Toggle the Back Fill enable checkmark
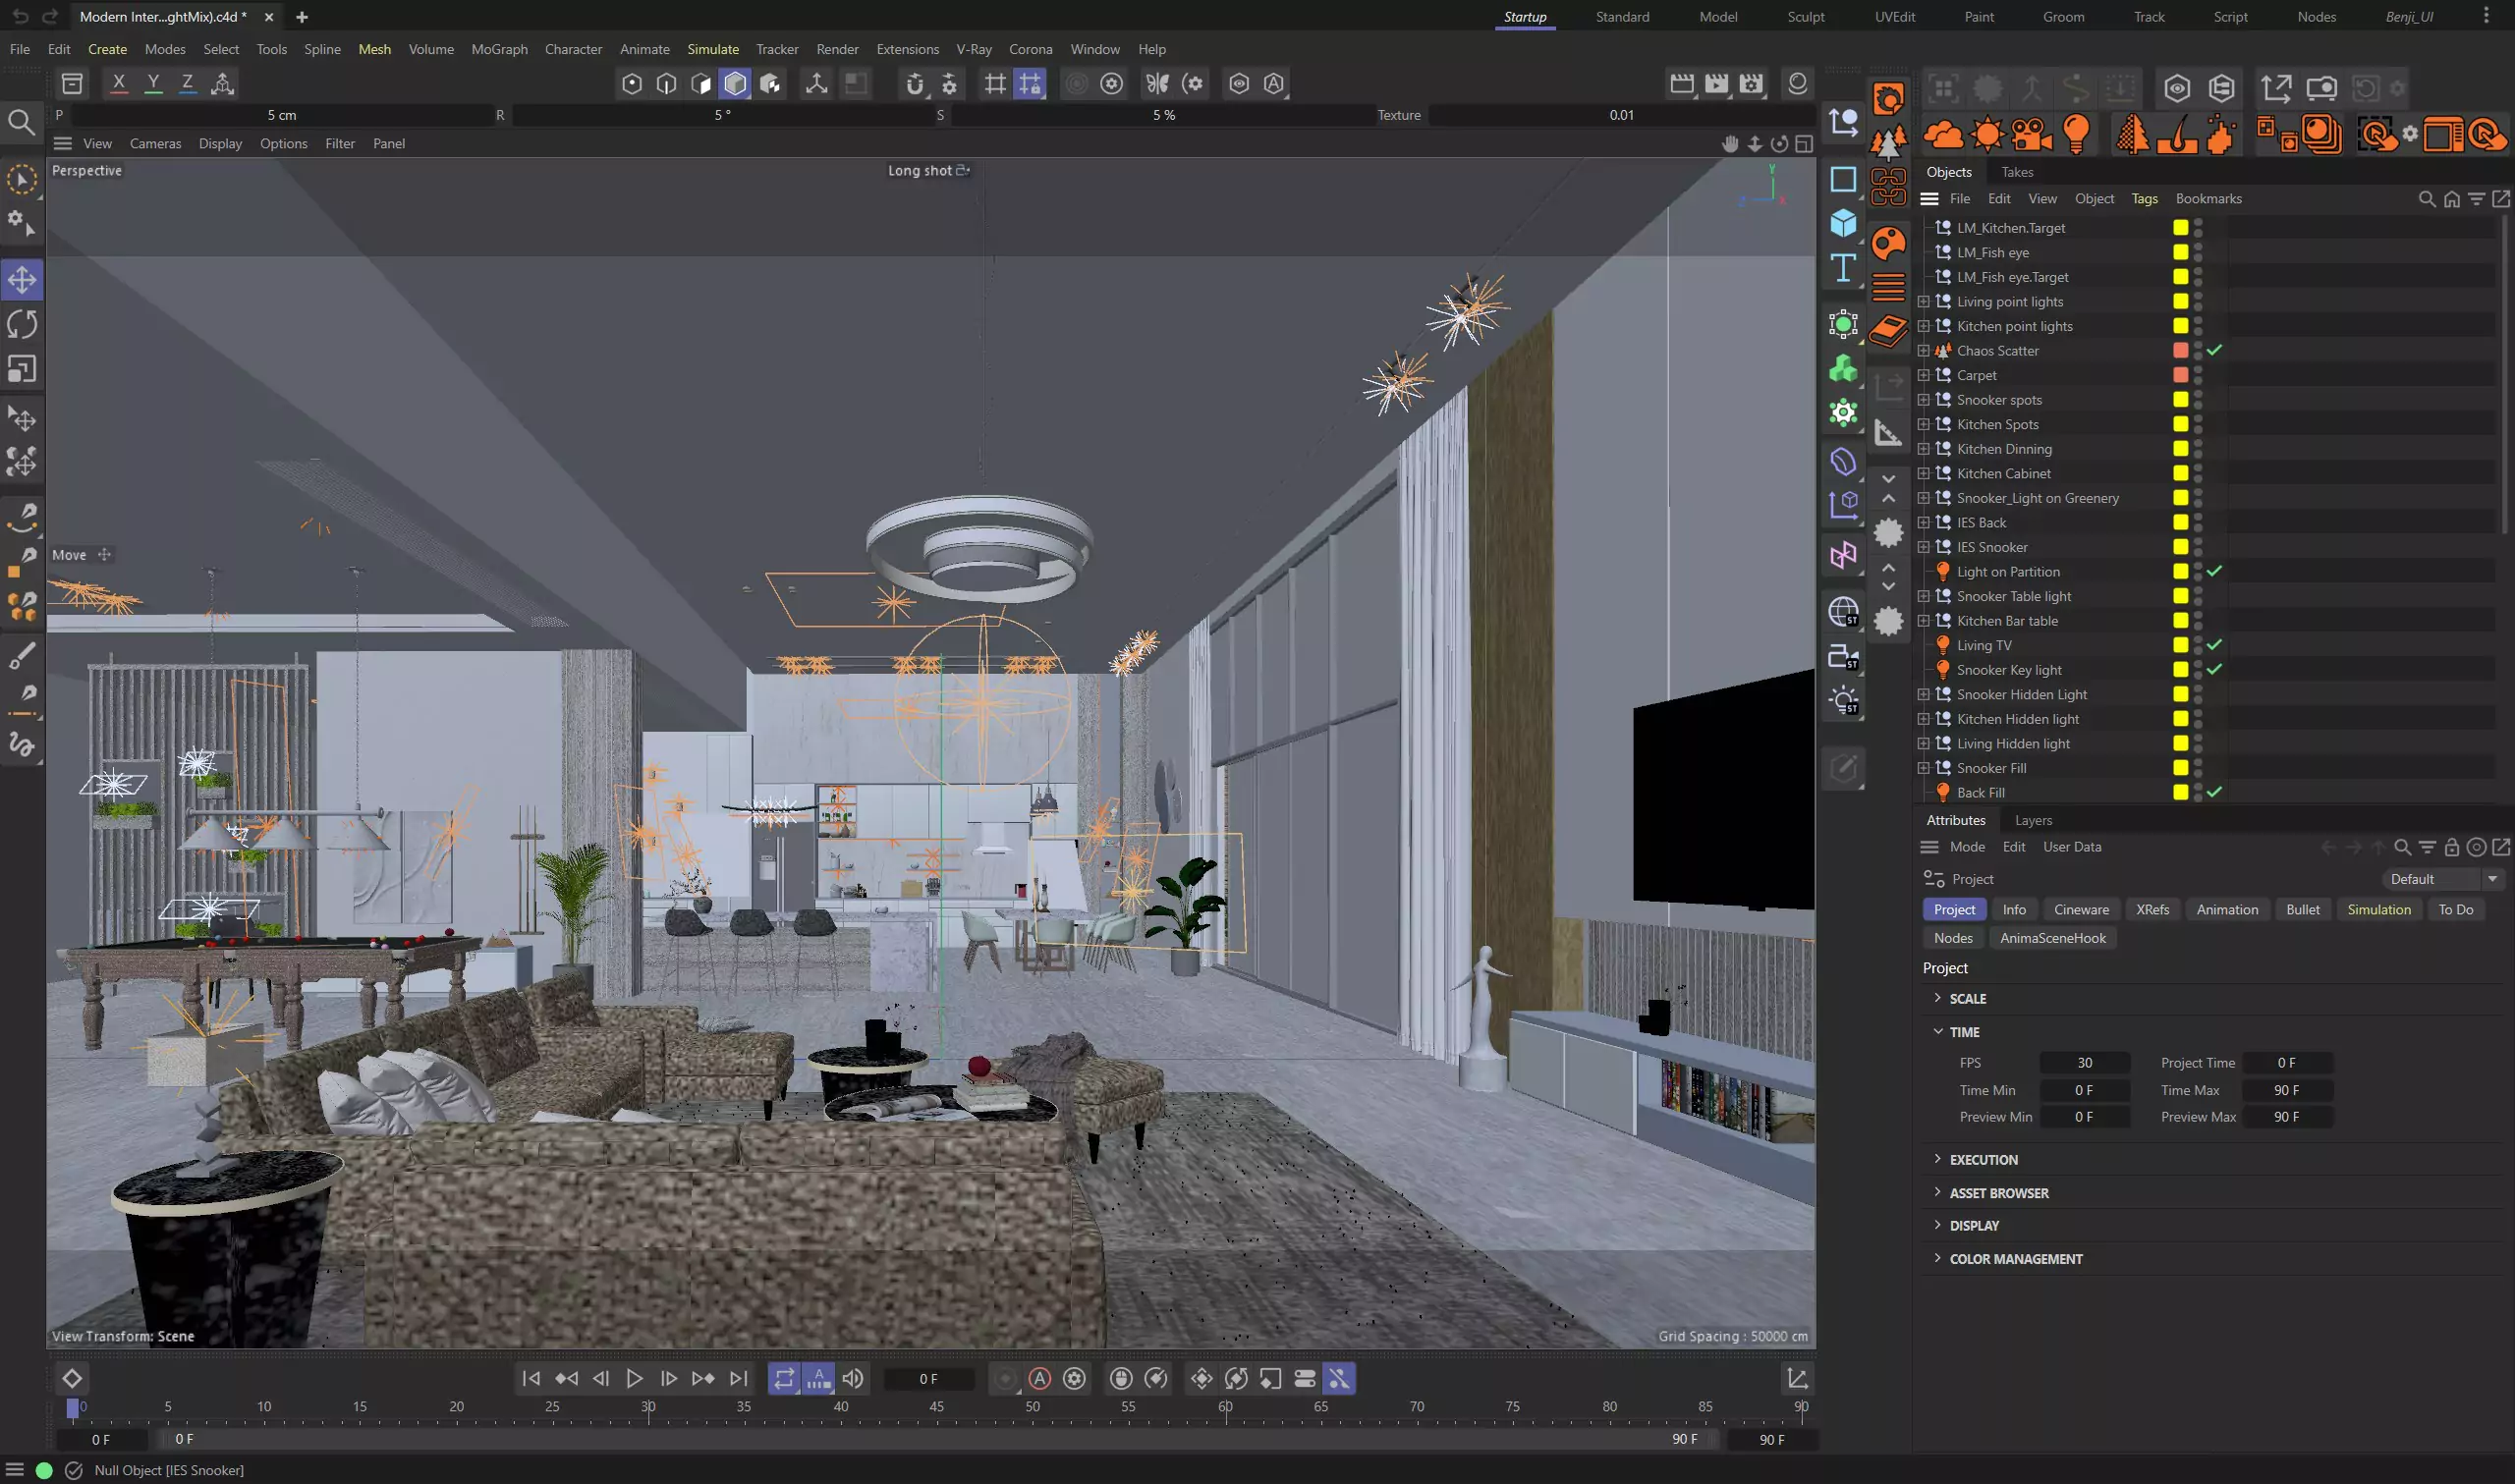The width and height of the screenshot is (2515, 1484). point(2215,792)
